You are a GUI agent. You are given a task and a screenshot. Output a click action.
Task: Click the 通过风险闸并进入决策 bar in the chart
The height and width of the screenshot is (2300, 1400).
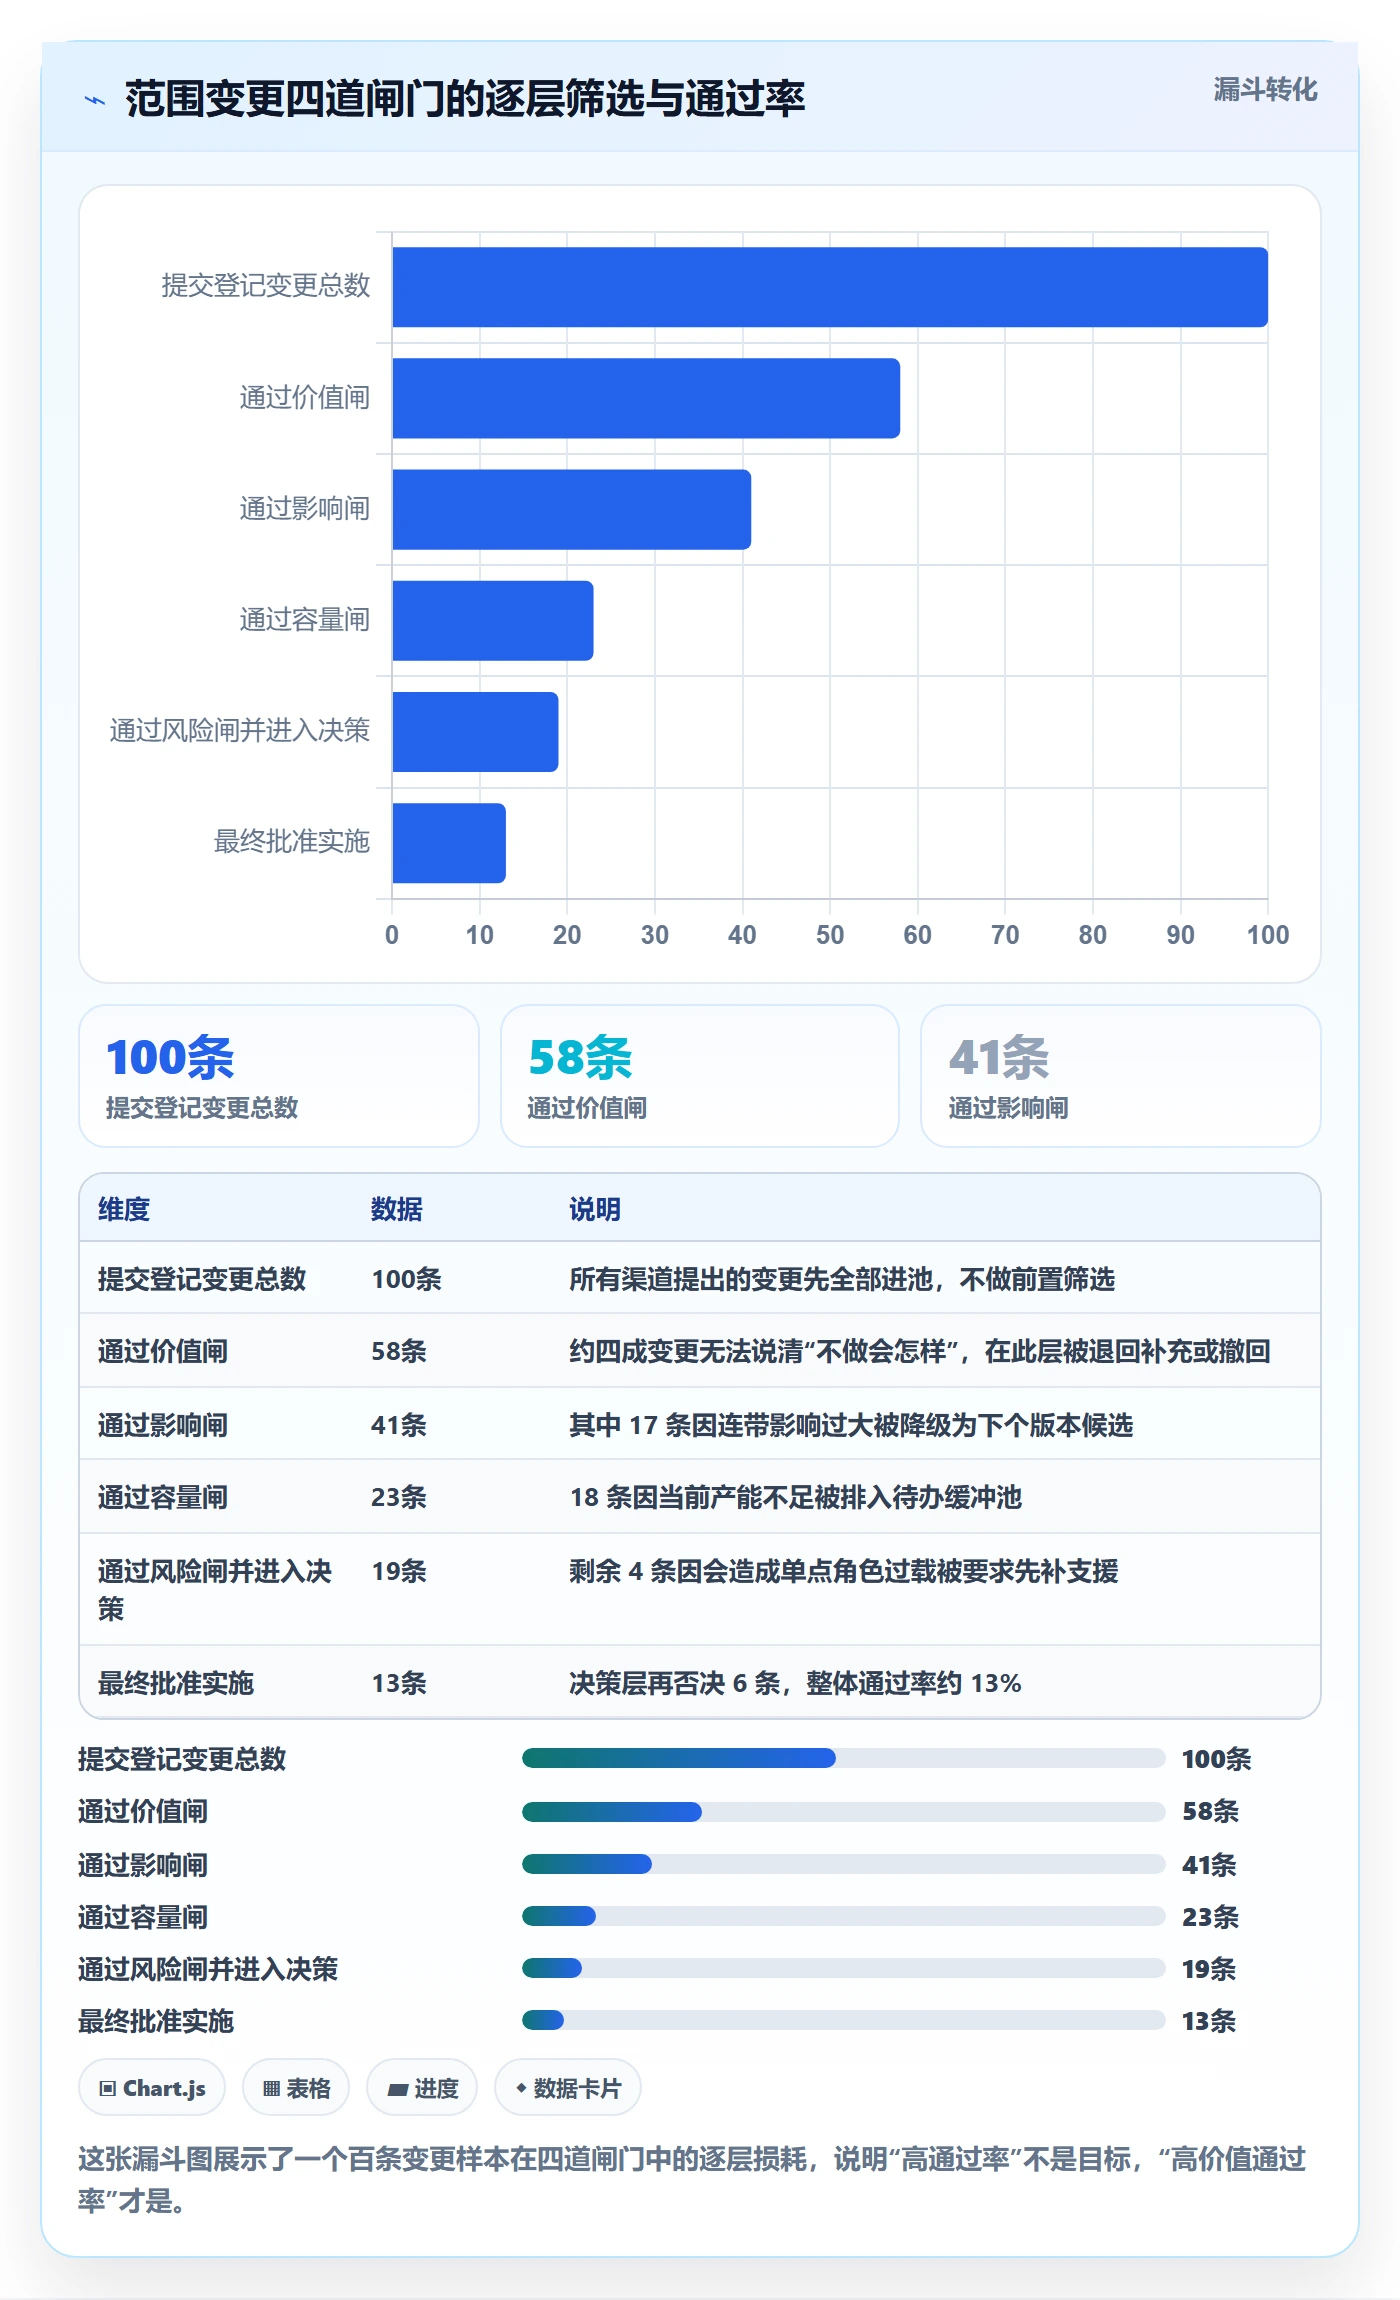[x=475, y=731]
